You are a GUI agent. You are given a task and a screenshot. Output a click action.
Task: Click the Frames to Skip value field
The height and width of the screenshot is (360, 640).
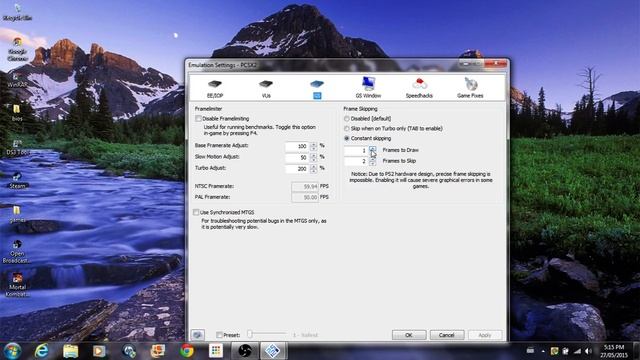click(x=356, y=161)
